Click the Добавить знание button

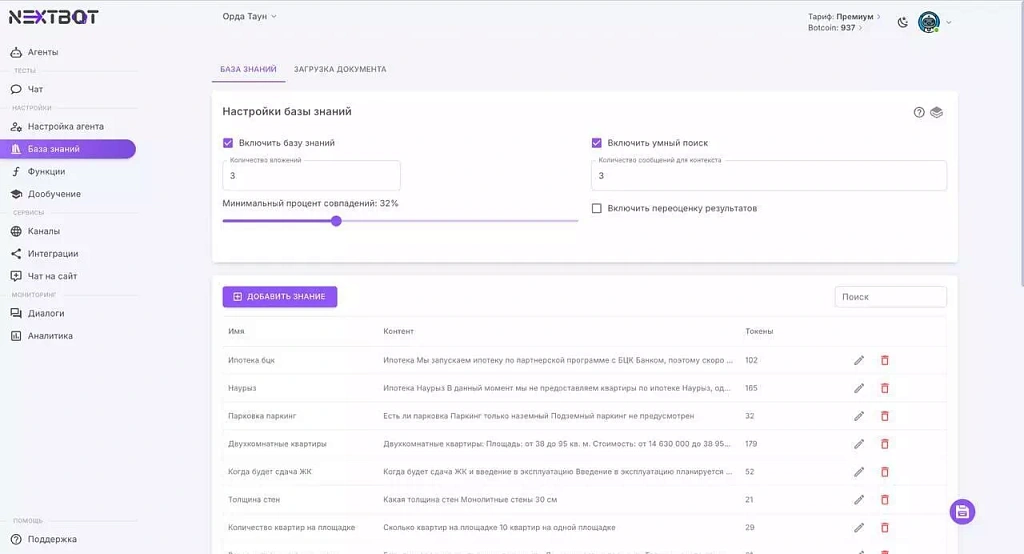click(279, 297)
